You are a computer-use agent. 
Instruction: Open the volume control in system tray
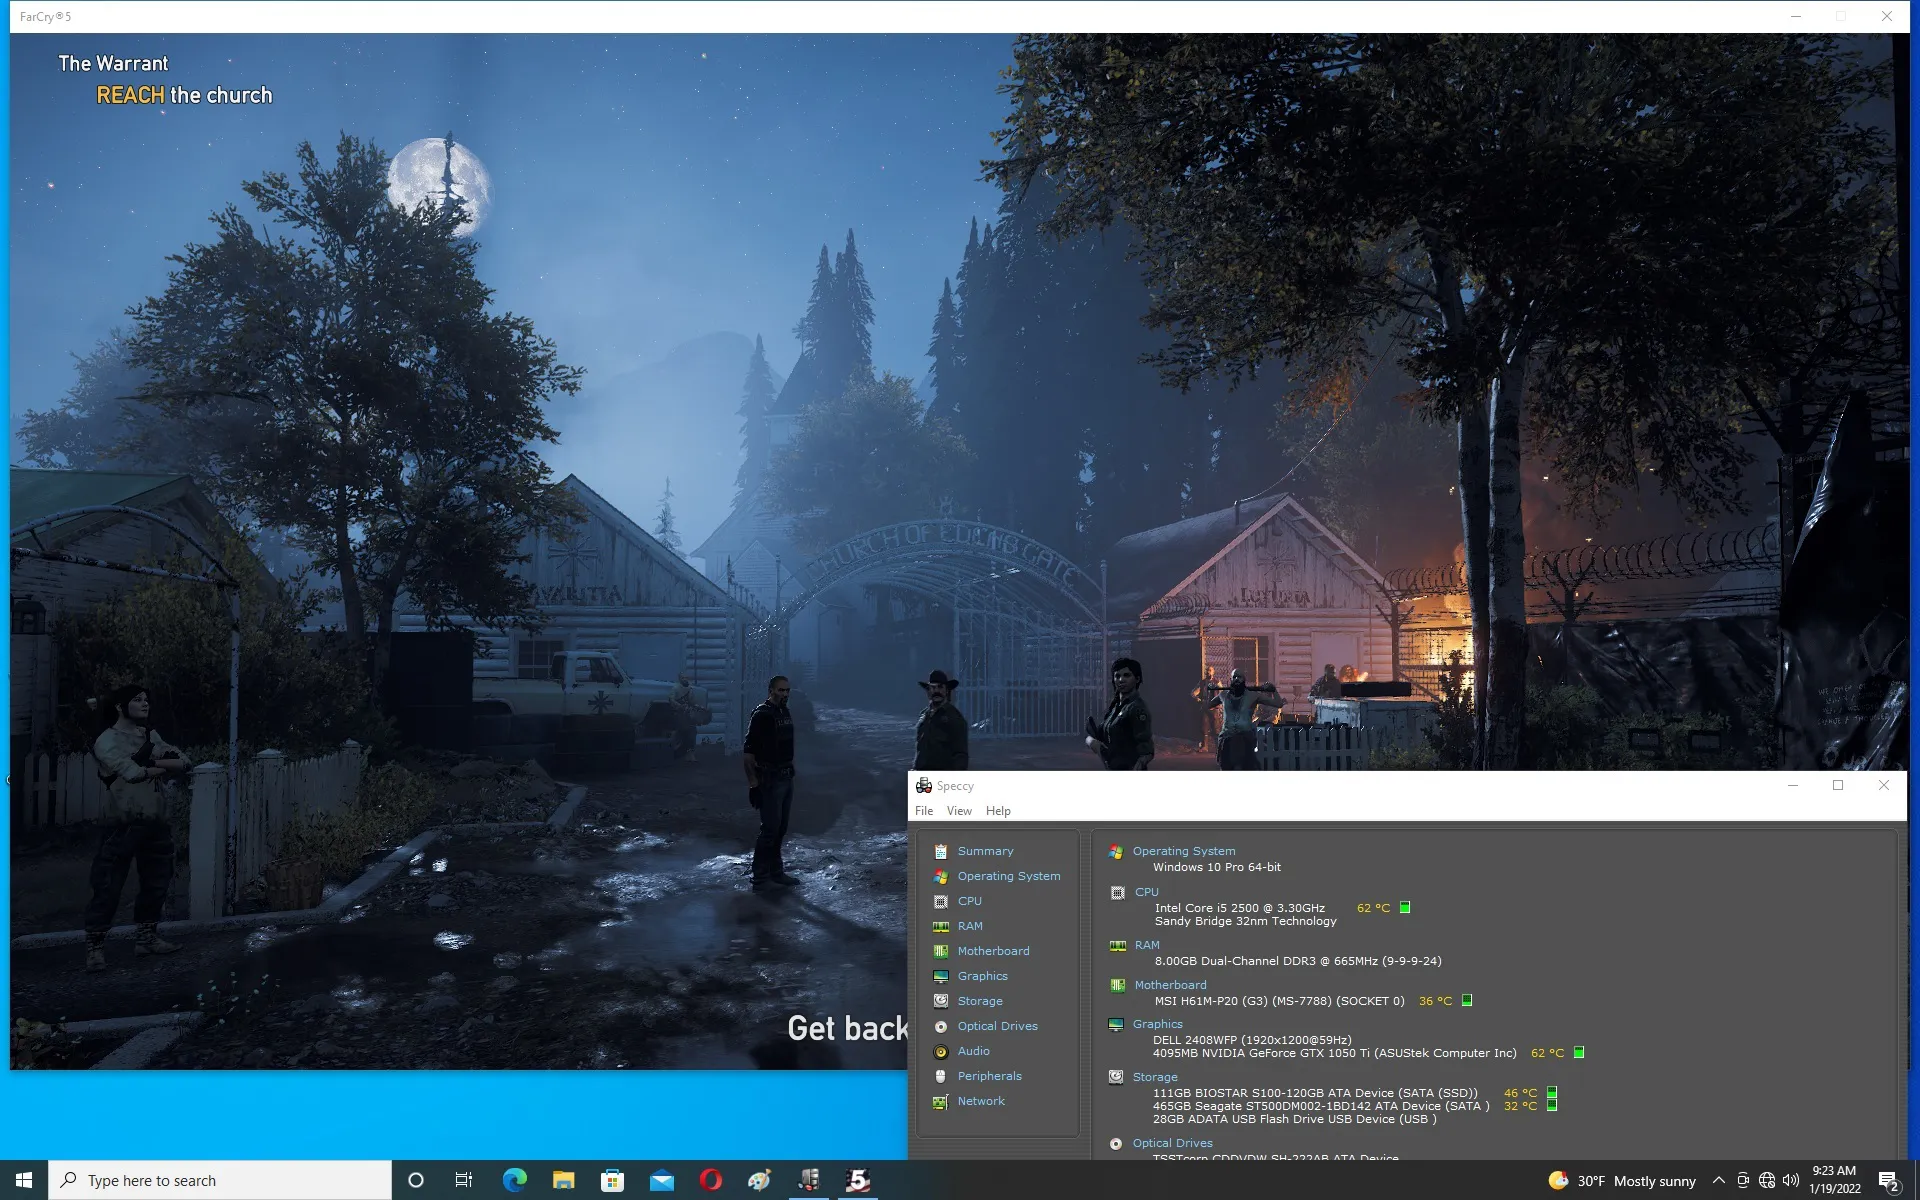[1791, 1180]
